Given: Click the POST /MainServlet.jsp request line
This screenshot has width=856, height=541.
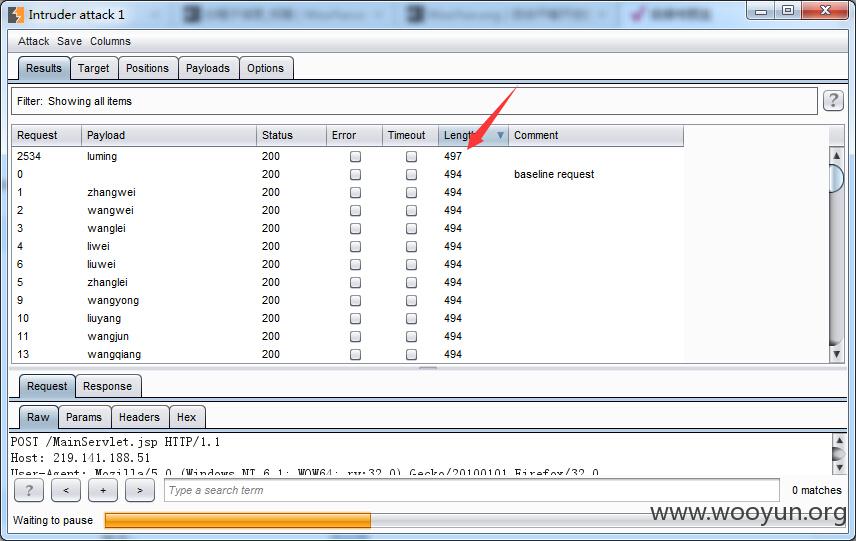Looking at the screenshot, I should click(115, 442).
